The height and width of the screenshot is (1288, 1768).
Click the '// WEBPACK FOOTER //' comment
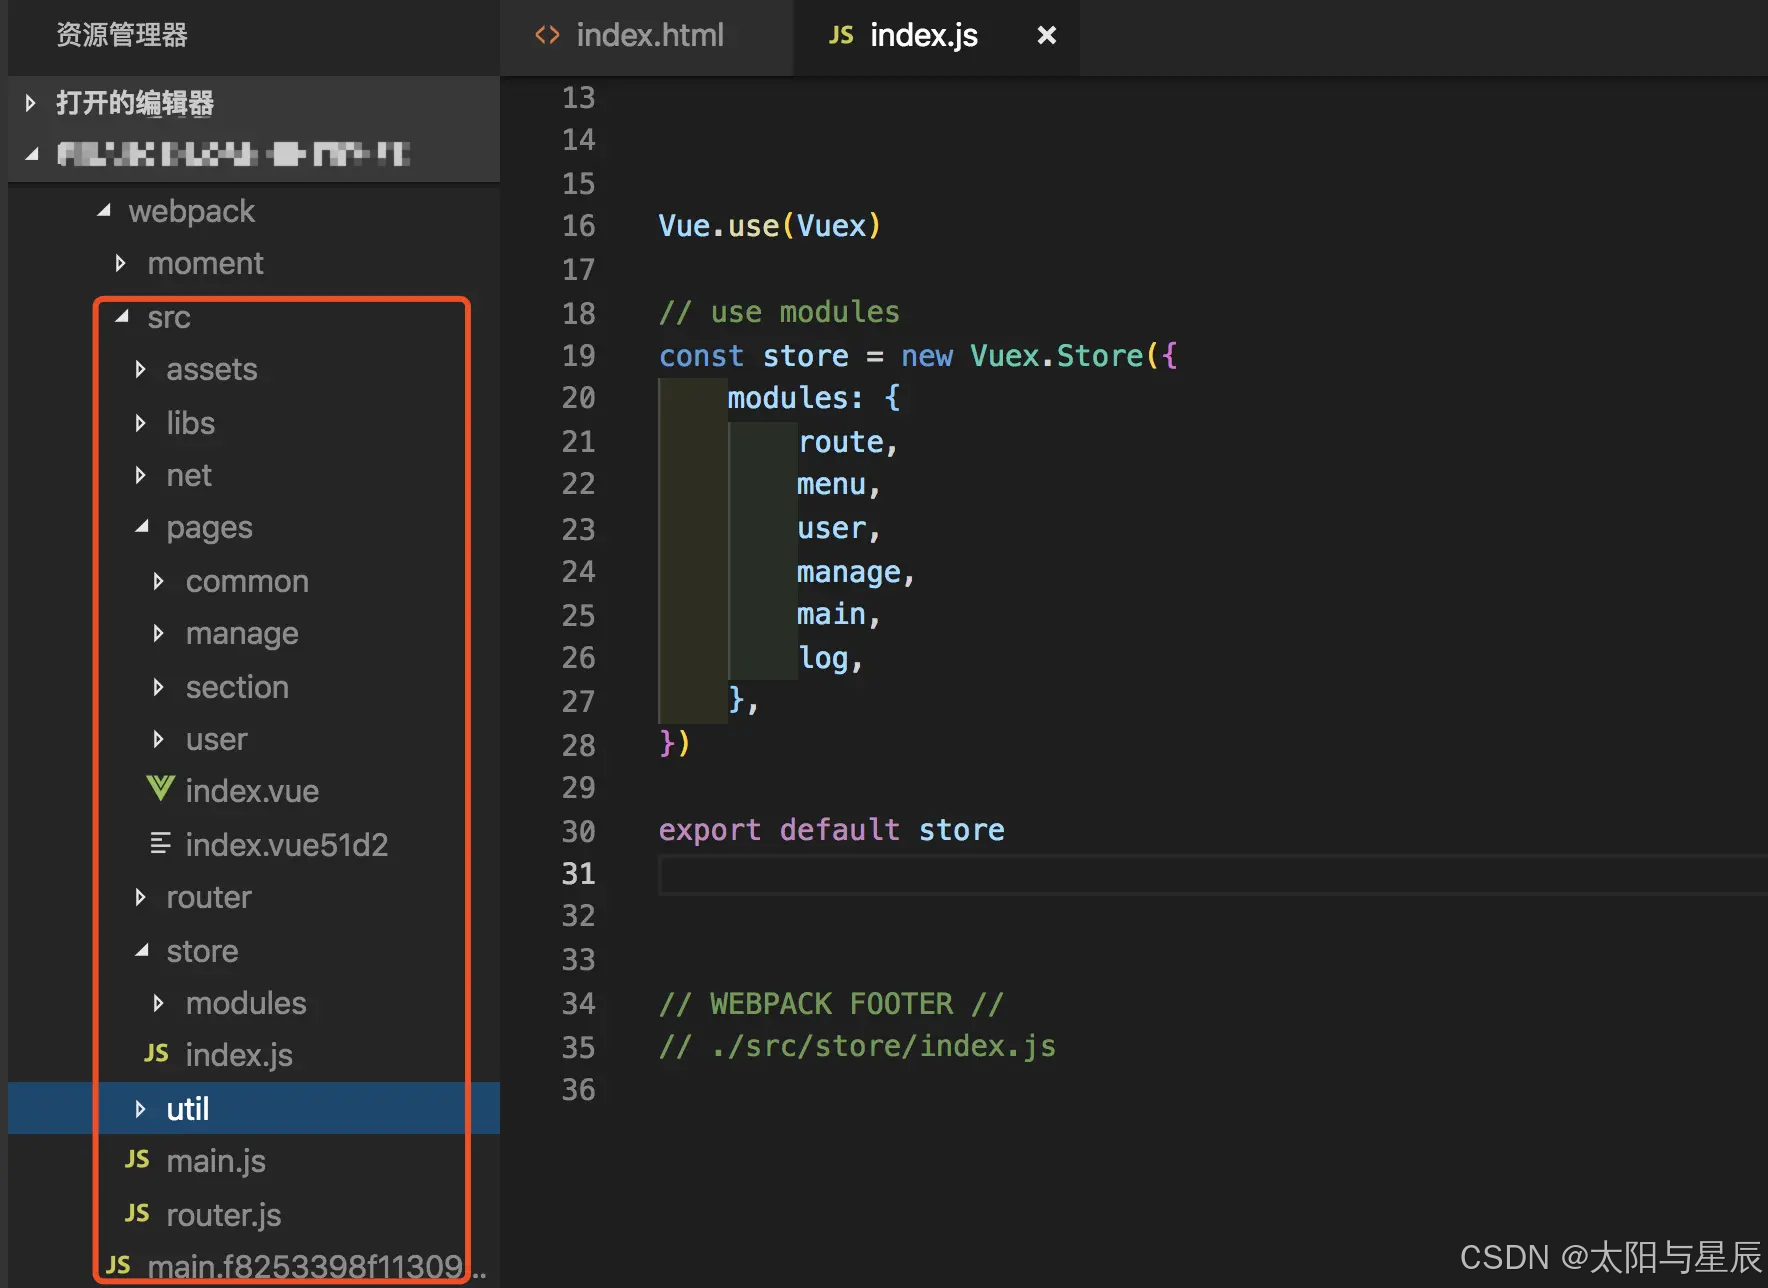831,1003
